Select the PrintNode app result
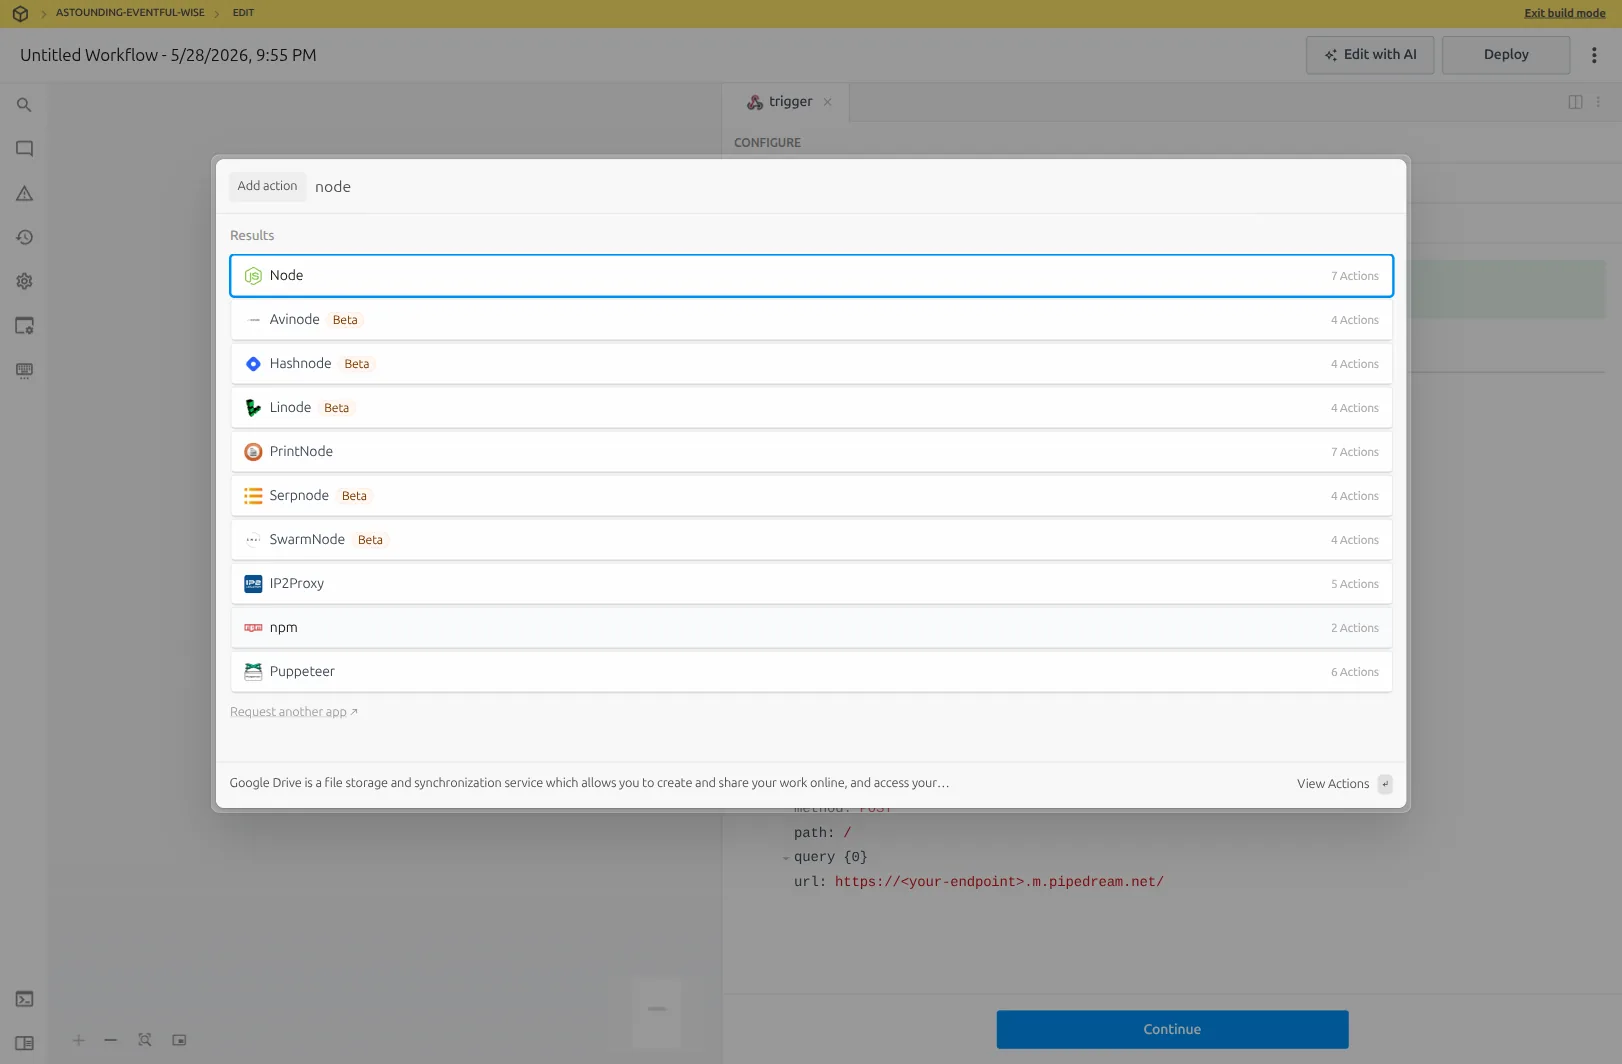 pyautogui.click(x=811, y=452)
